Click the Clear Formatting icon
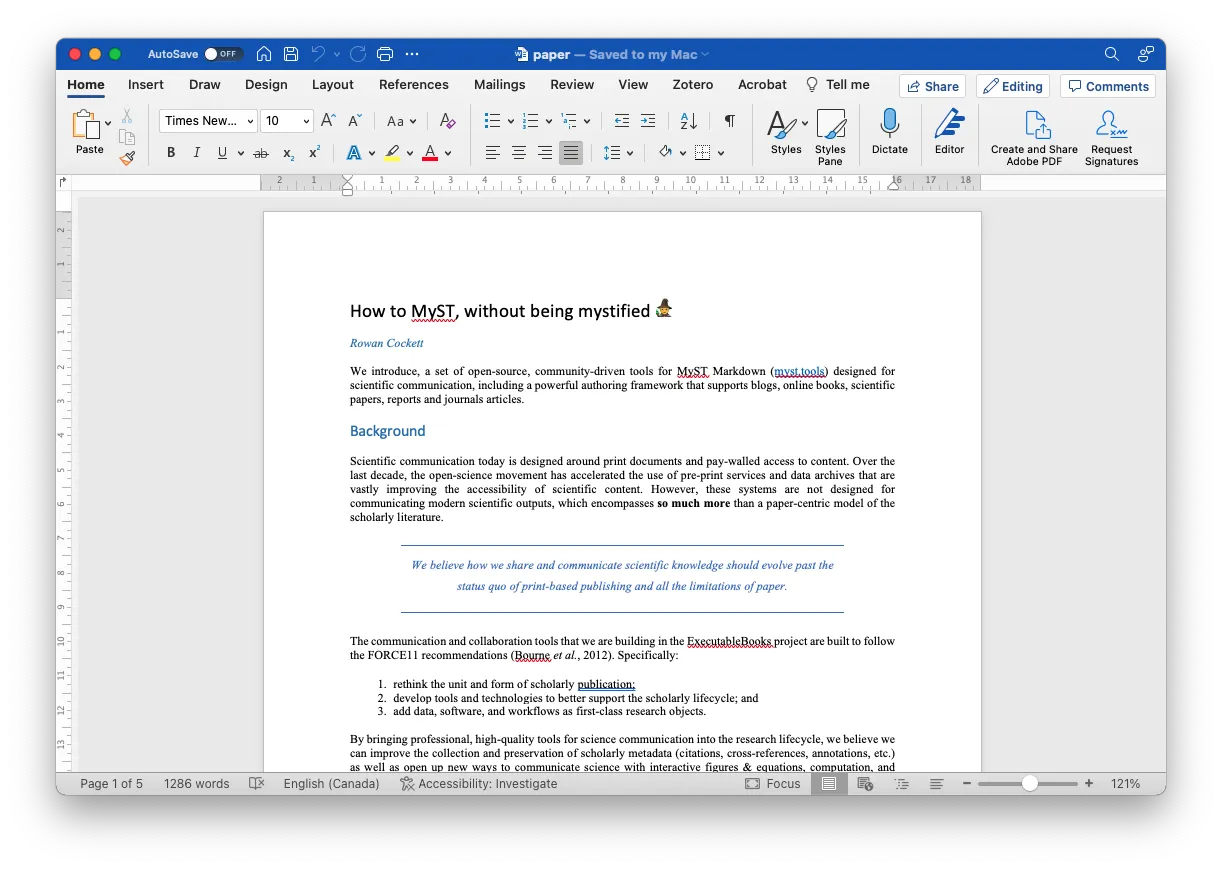The width and height of the screenshot is (1222, 869). pyautogui.click(x=447, y=120)
